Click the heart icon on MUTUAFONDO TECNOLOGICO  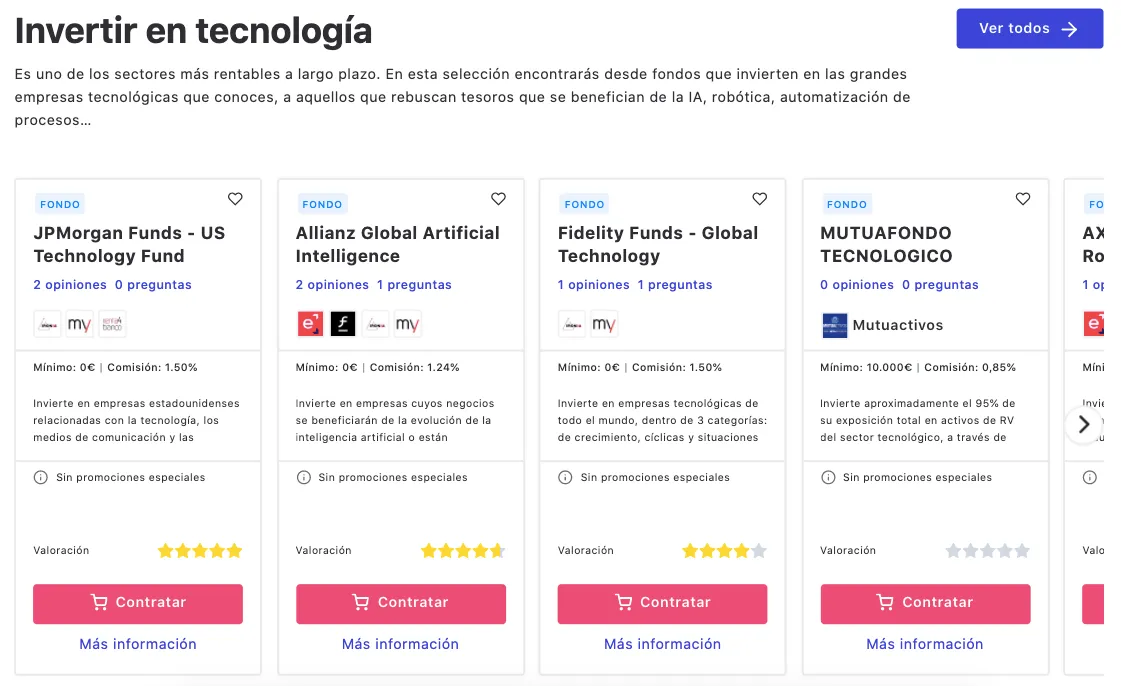(x=1022, y=199)
